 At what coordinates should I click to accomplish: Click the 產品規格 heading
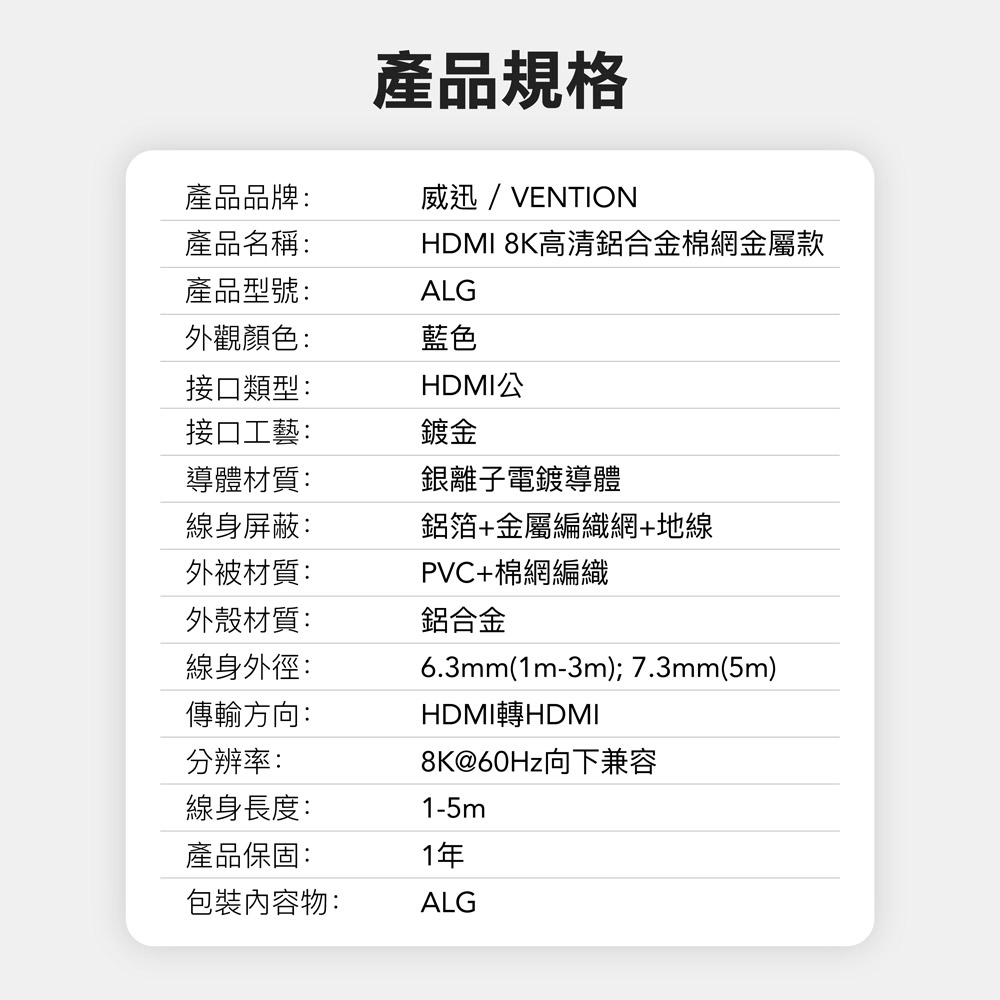[500, 82]
